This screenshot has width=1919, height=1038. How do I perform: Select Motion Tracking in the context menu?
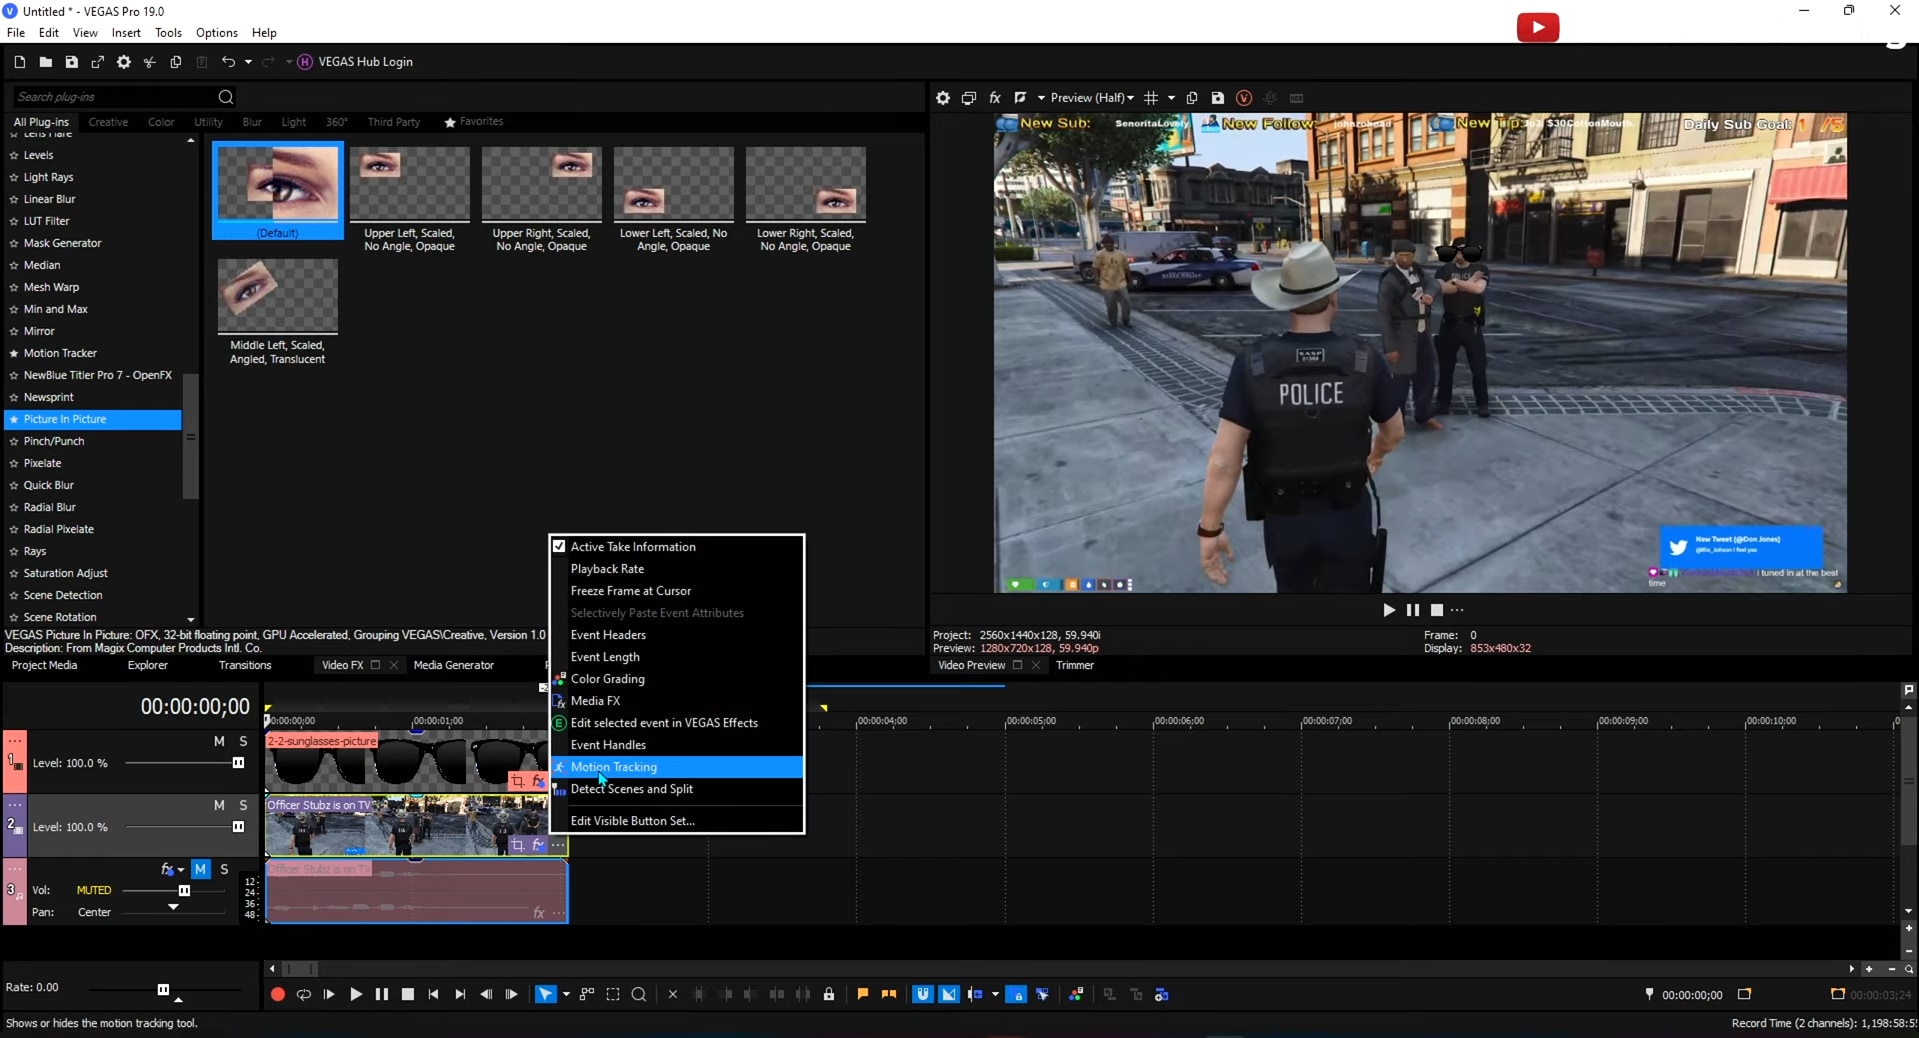(677, 767)
